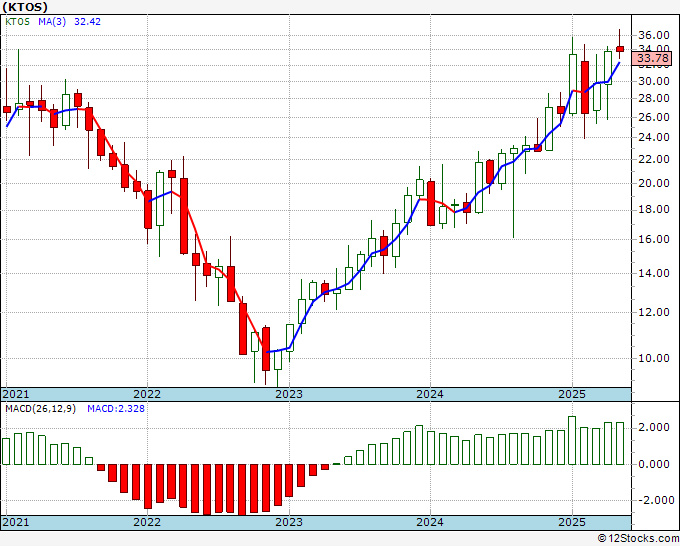Click the last green MACD histogram bar

[x=620, y=443]
